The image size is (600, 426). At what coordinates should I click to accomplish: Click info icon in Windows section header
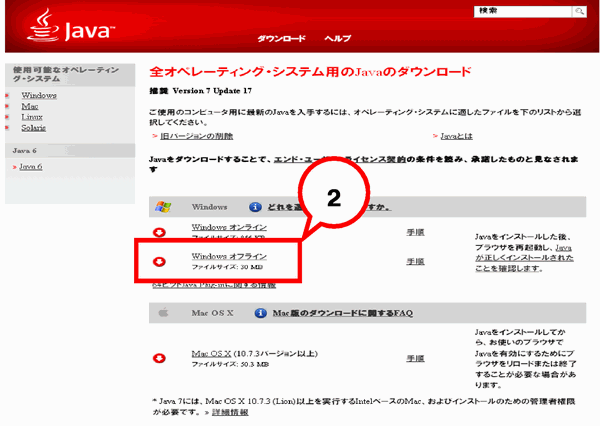(255, 207)
